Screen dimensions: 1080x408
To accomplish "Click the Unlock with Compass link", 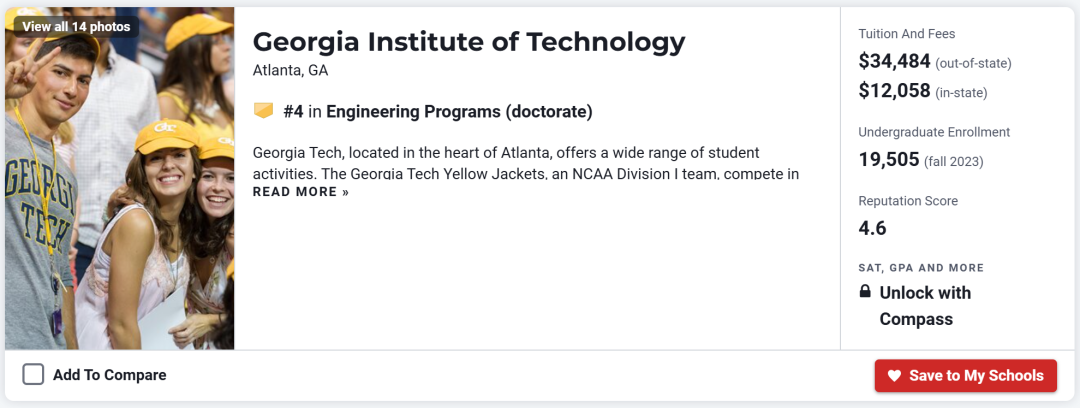I will pos(925,306).
